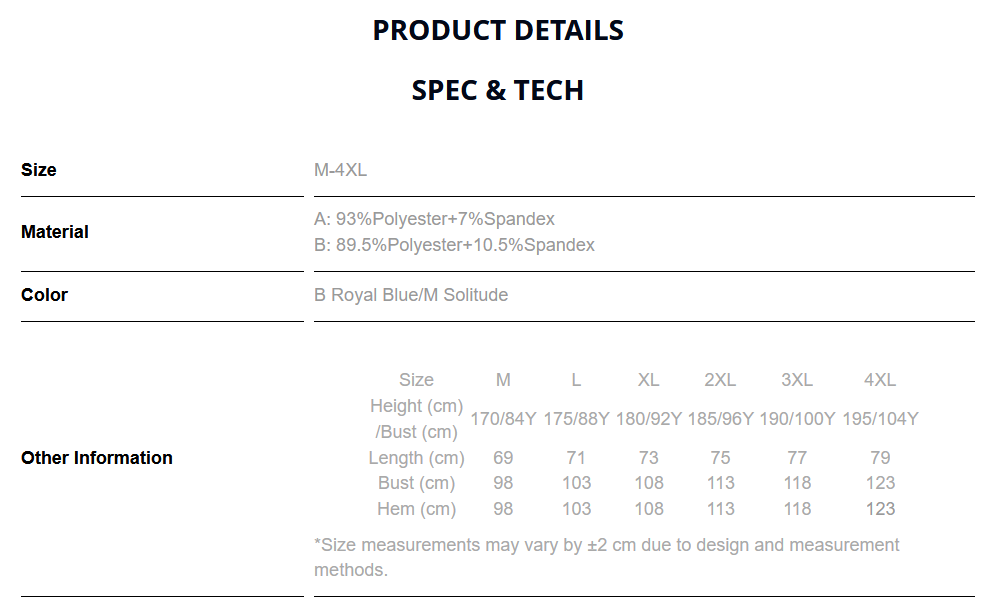Click material B 89.5%Polyester+10.5%Spandex line
995x615 pixels.
click(454, 245)
